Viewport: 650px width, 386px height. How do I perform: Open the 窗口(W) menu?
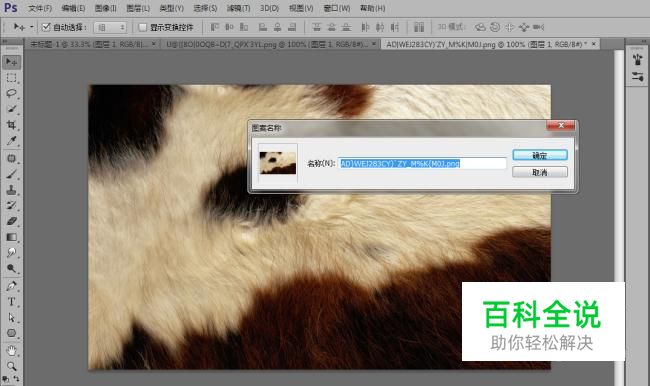click(x=337, y=8)
